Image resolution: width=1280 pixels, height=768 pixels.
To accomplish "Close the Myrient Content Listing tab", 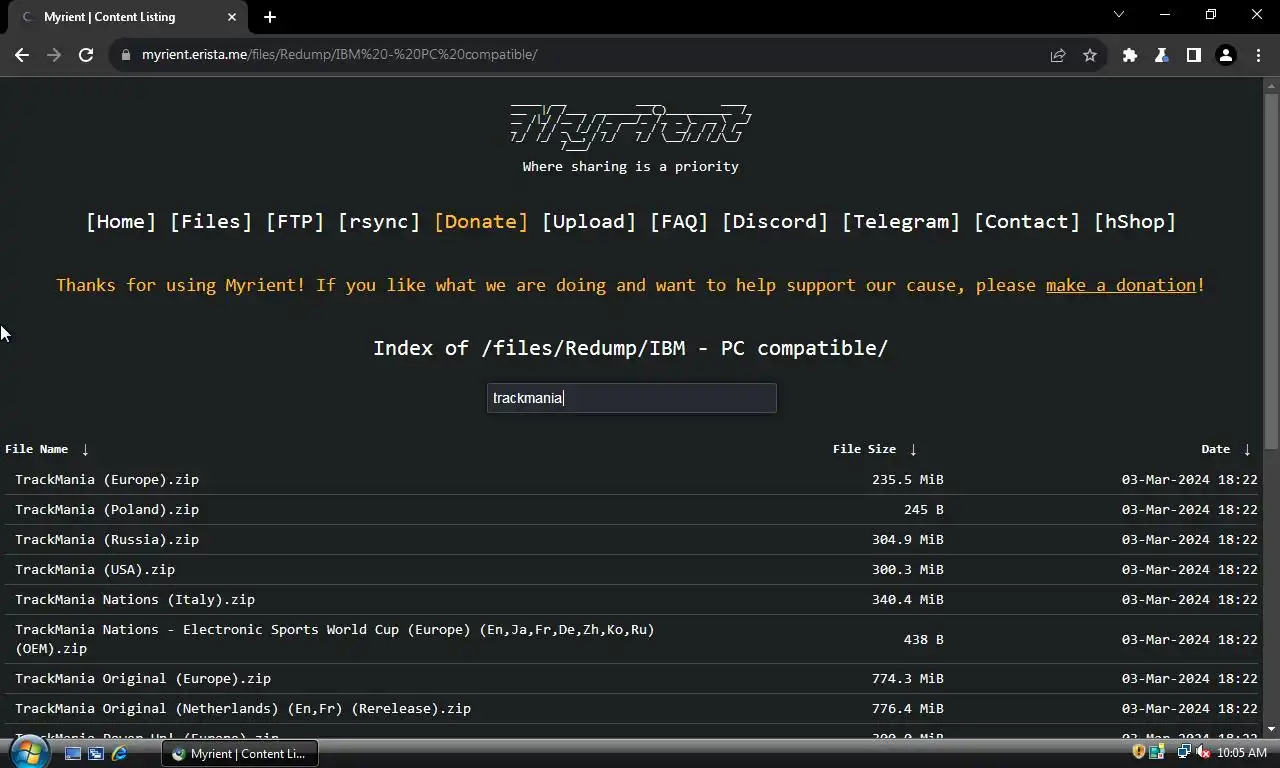I will [x=232, y=17].
